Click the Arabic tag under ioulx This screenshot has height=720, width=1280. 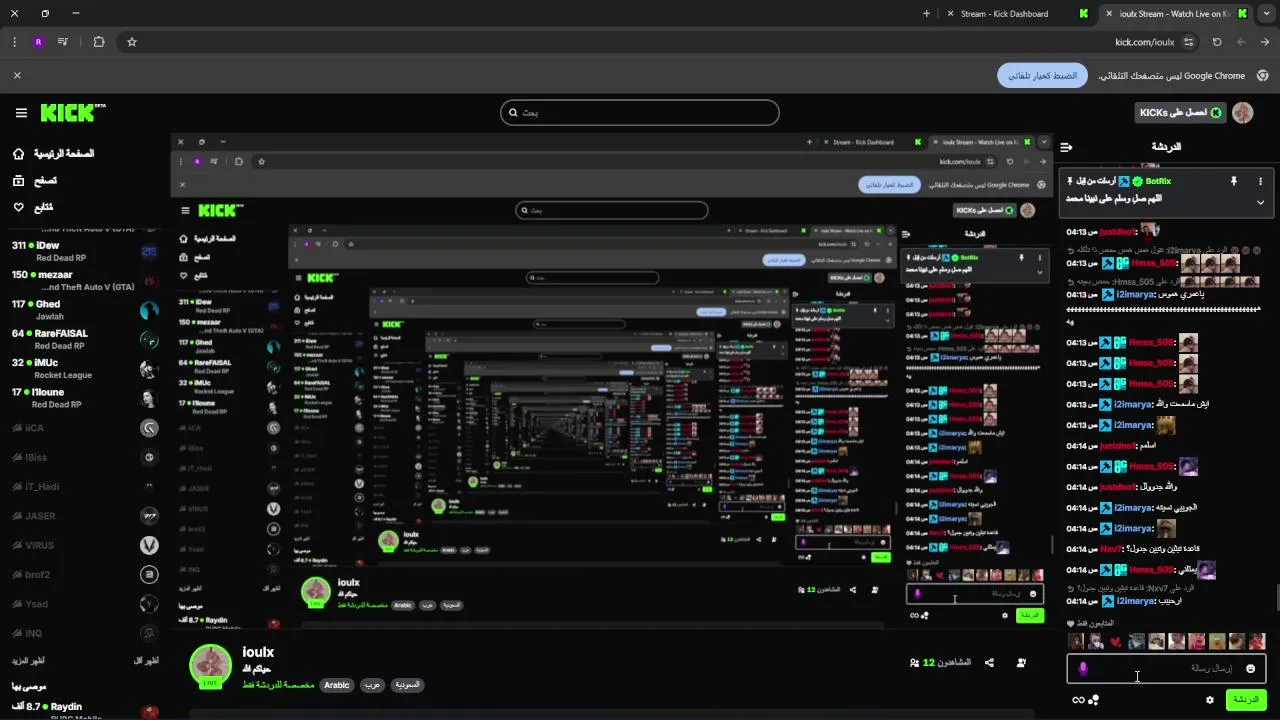(337, 686)
